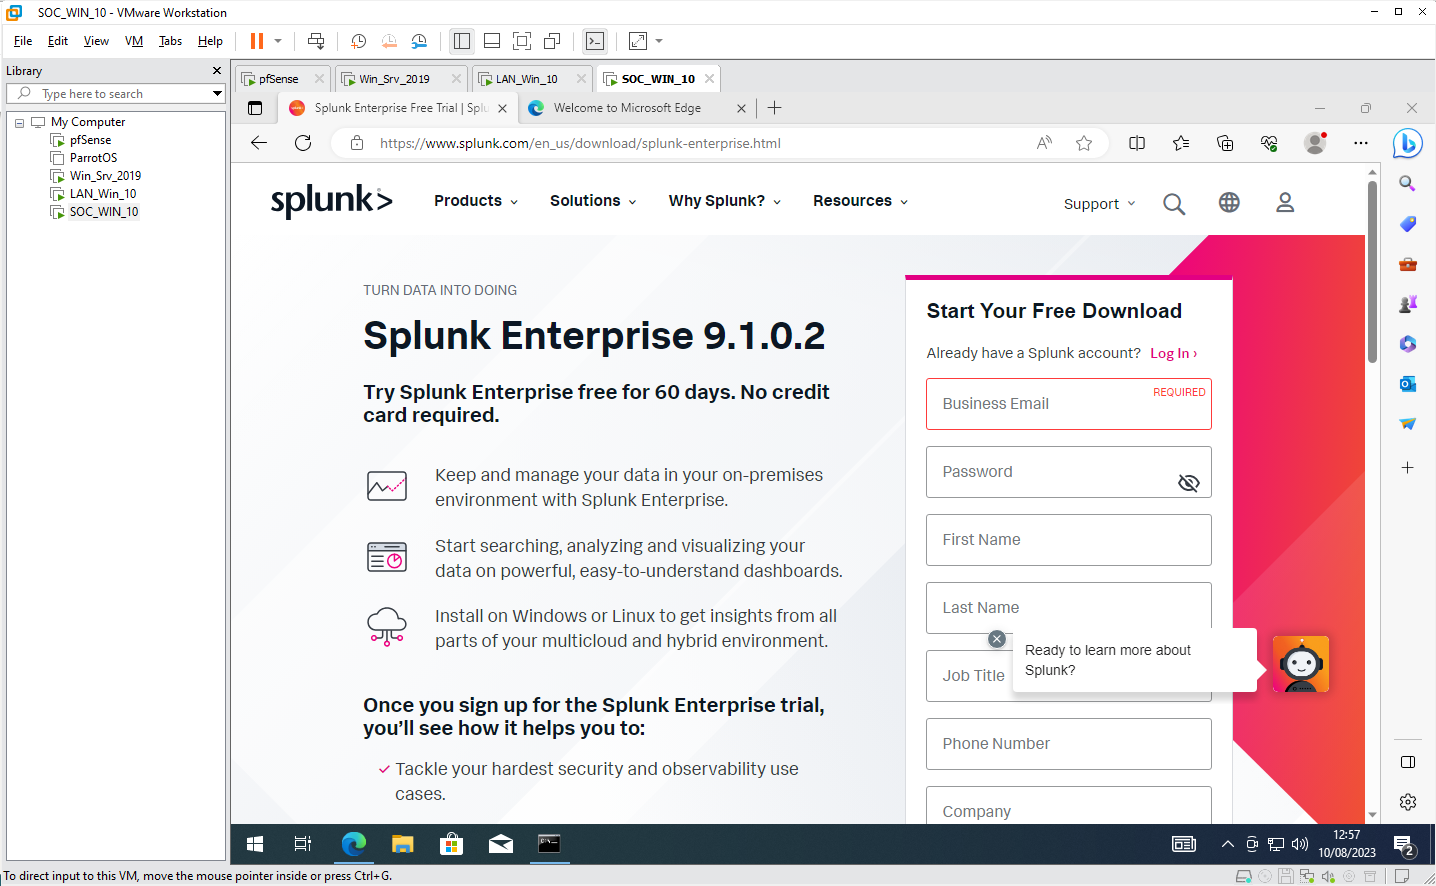Image resolution: width=1436 pixels, height=886 pixels.
Task: Open the VM menu
Action: click(134, 41)
